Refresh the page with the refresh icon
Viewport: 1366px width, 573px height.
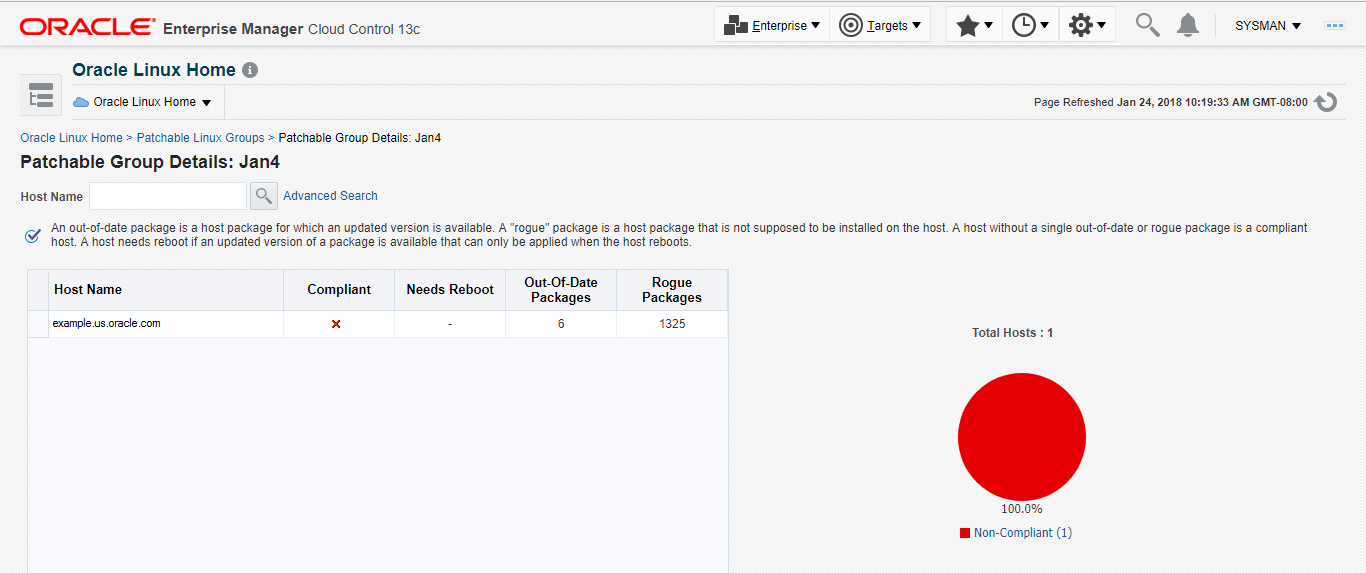(x=1326, y=102)
